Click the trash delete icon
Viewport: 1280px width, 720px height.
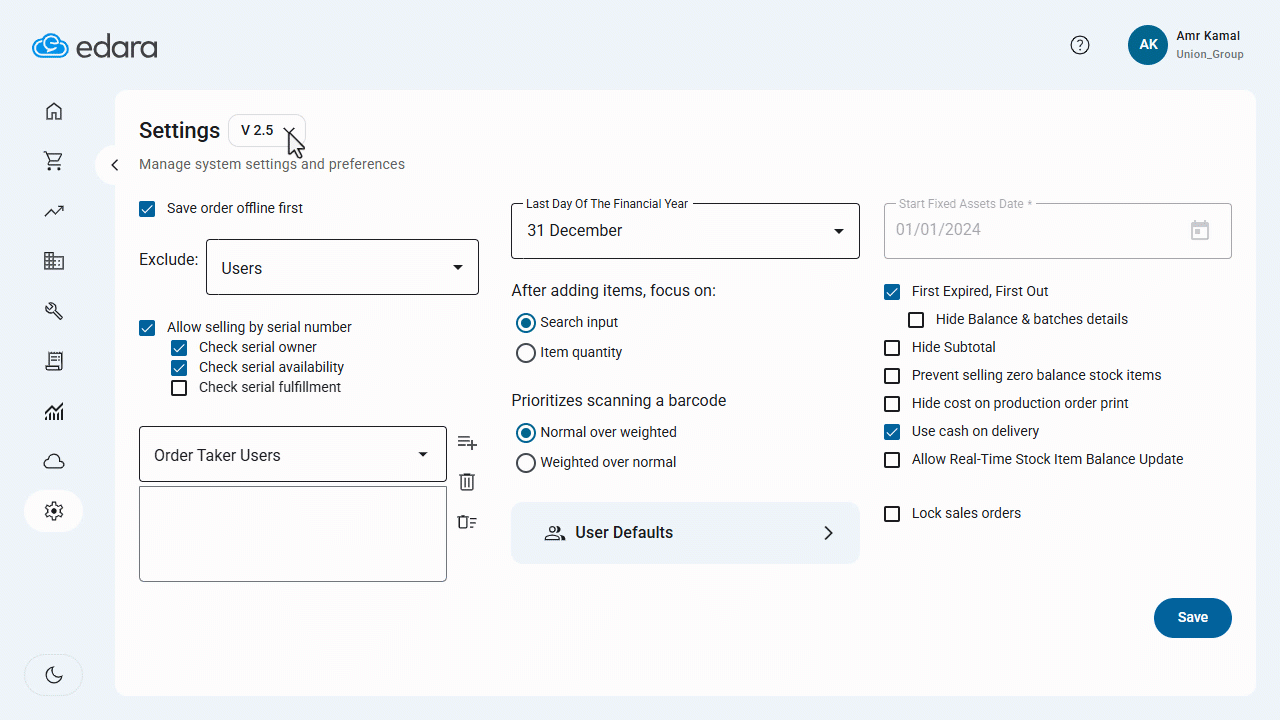tap(467, 482)
